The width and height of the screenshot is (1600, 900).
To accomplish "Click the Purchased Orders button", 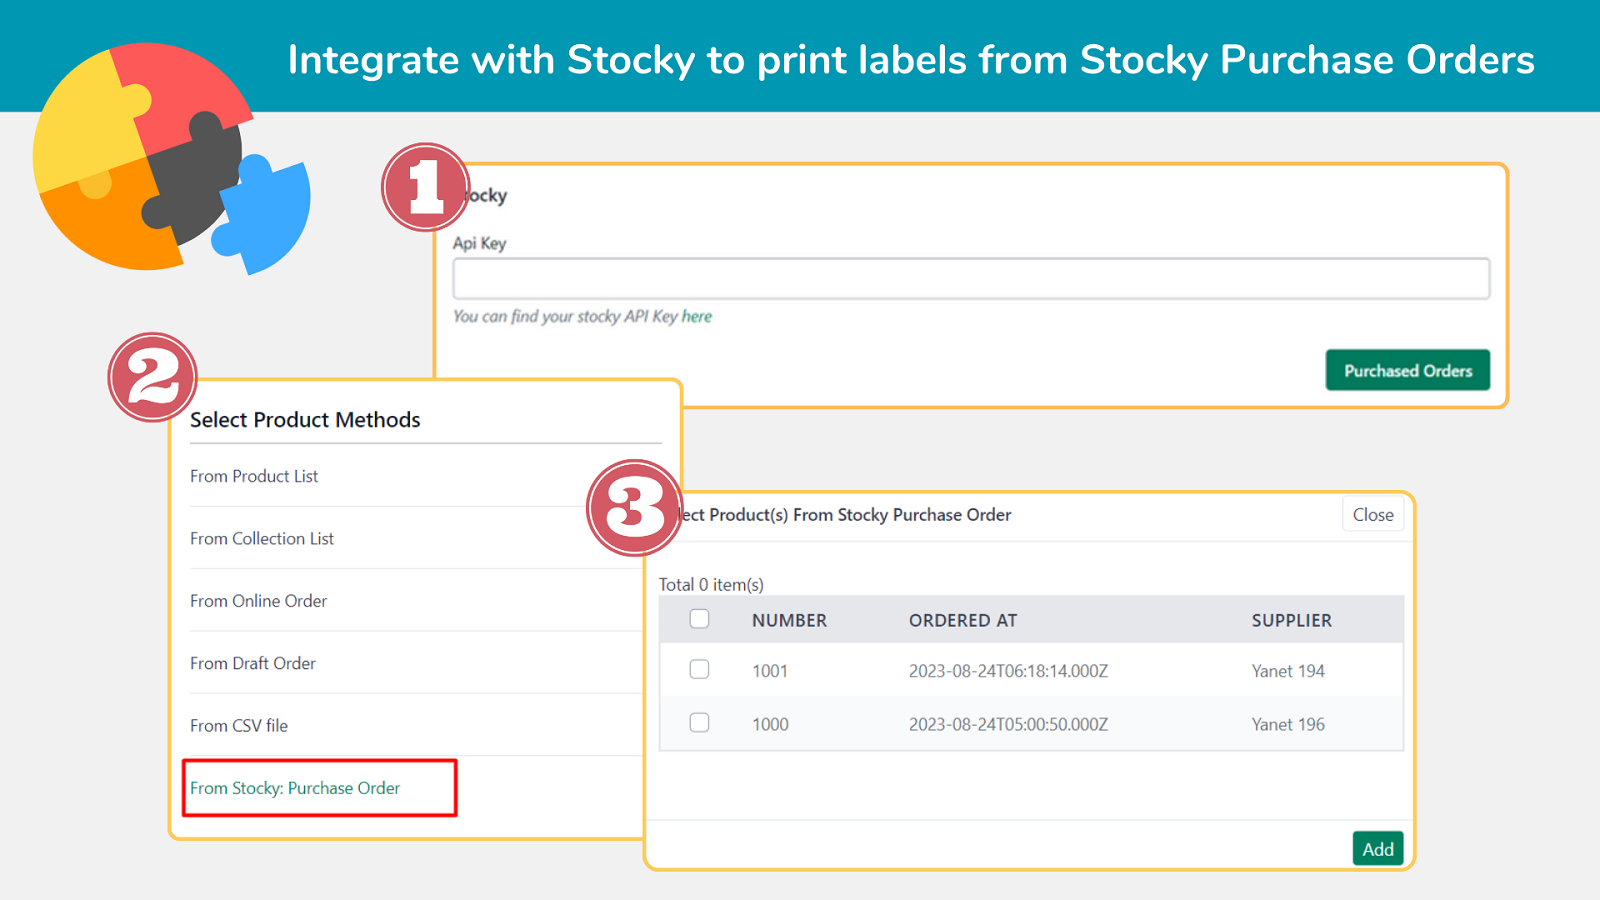I will click(1407, 370).
